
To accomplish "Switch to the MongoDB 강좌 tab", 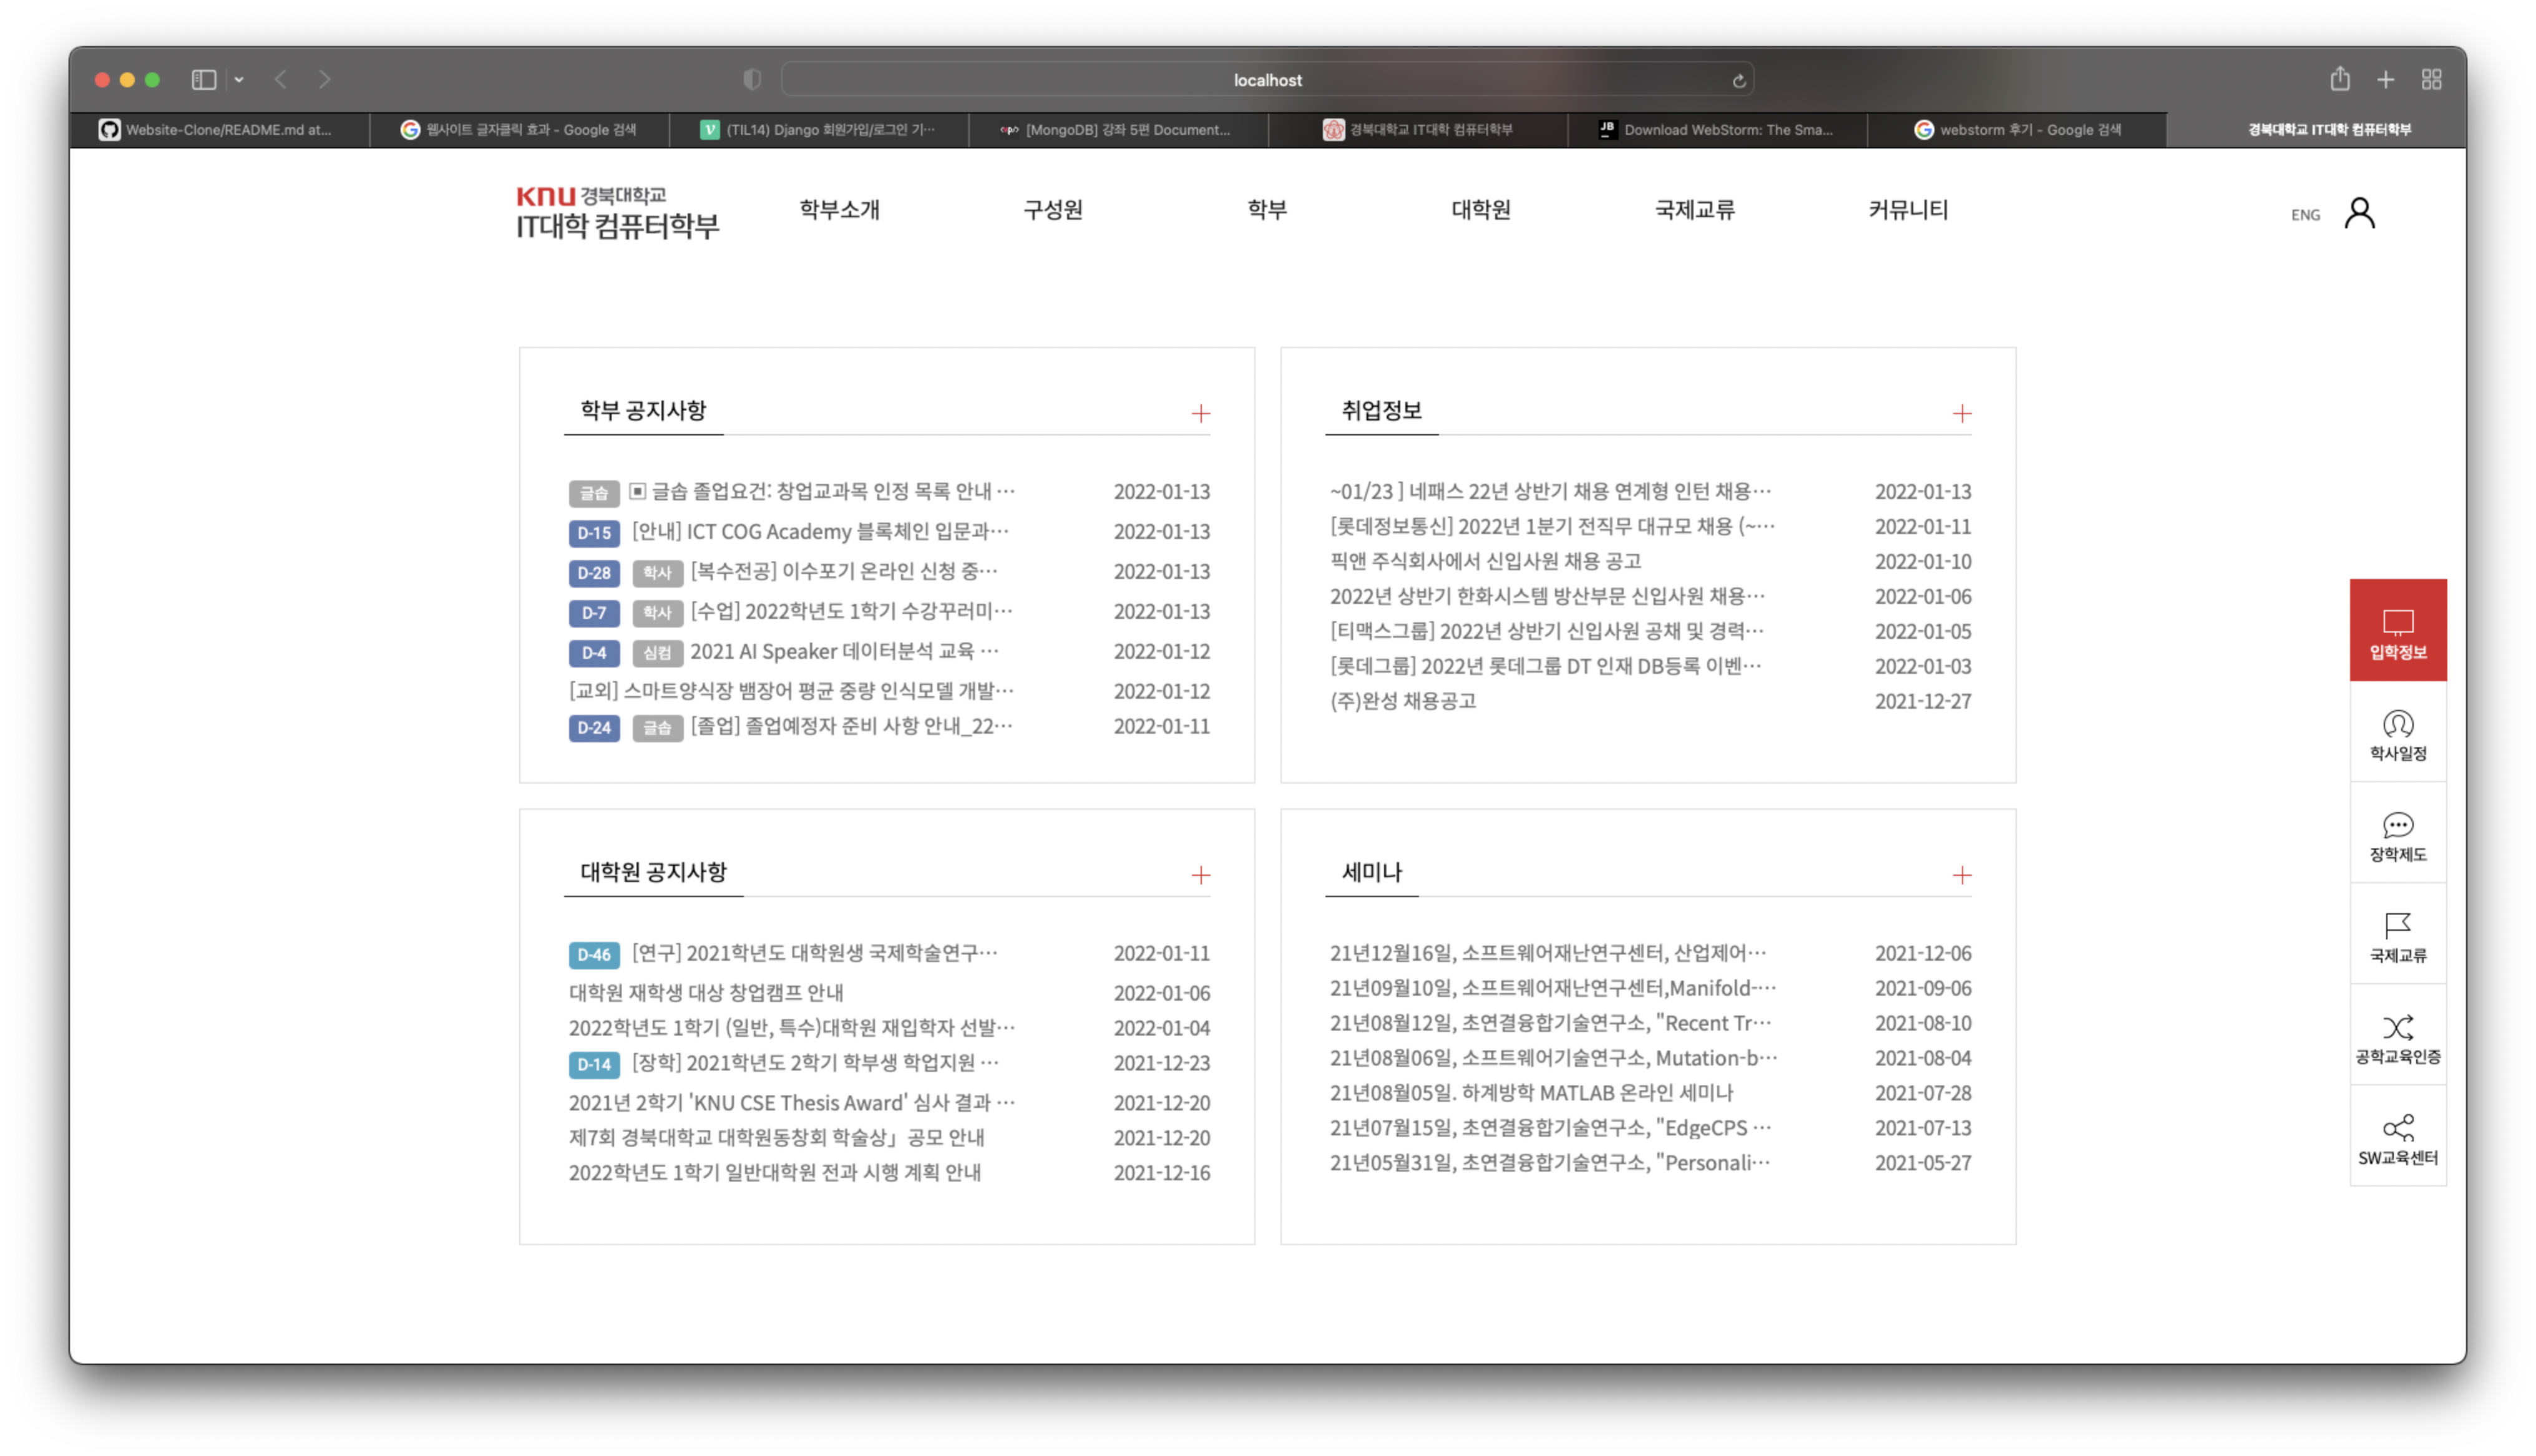I will [1118, 129].
